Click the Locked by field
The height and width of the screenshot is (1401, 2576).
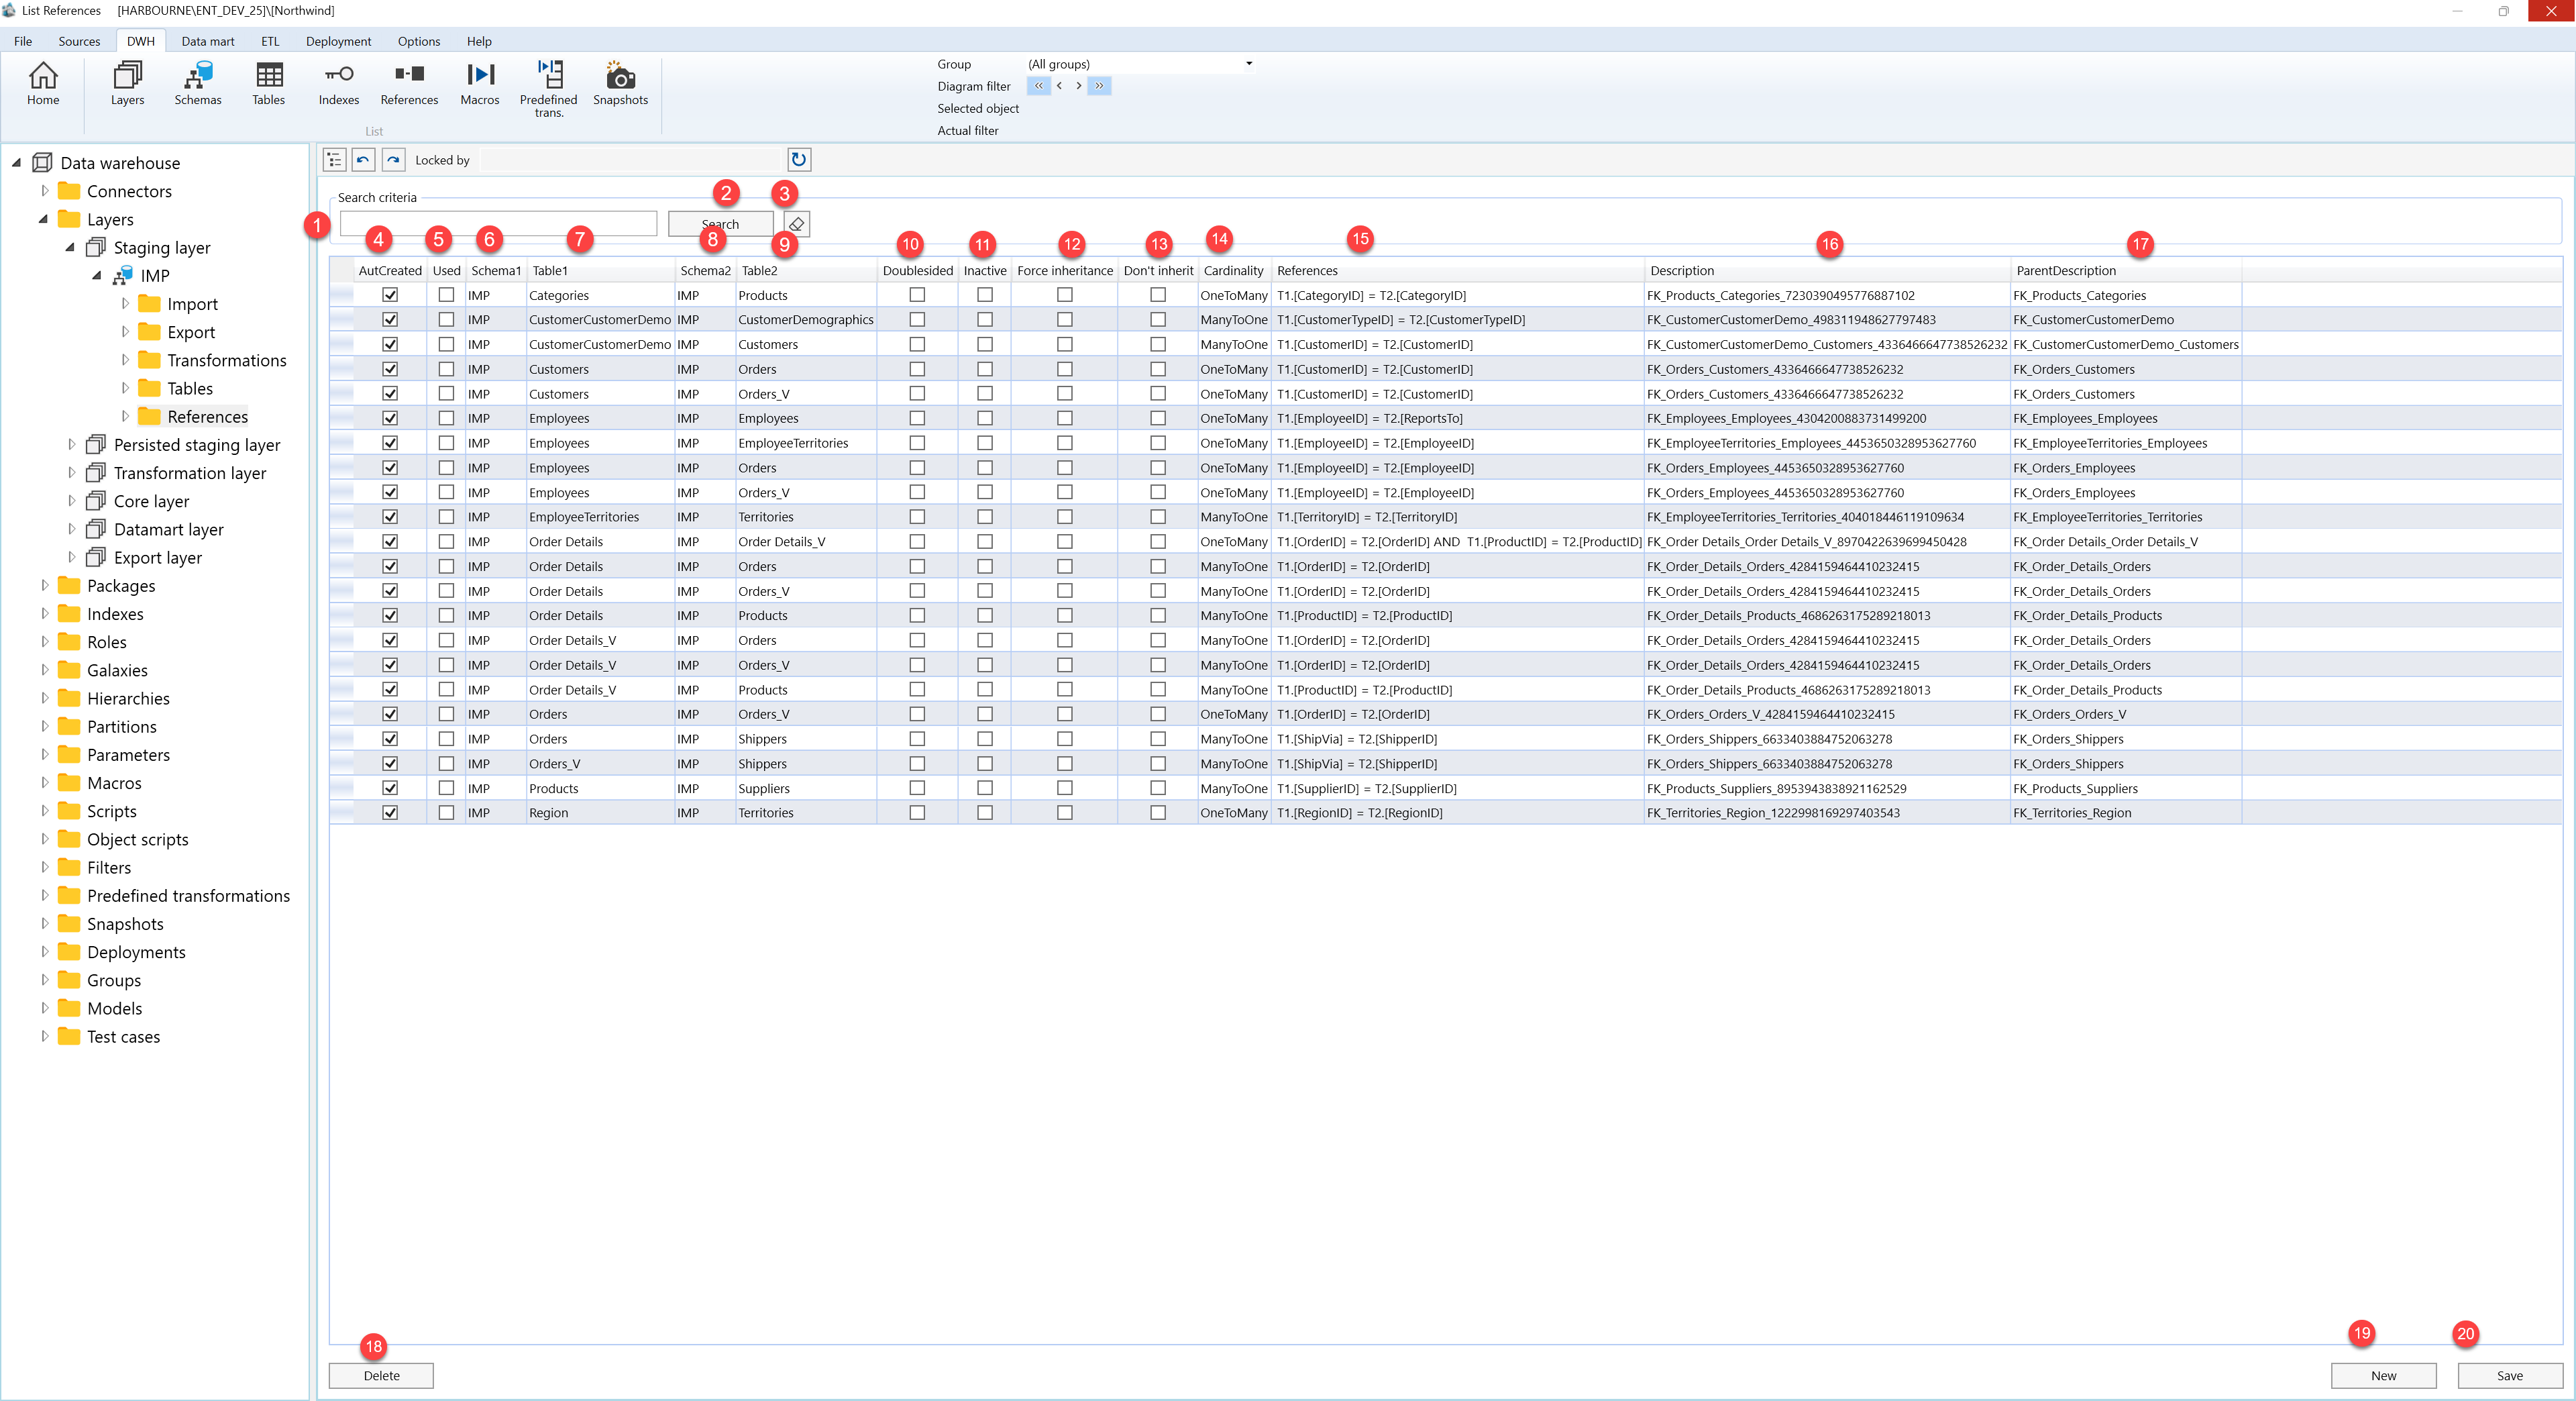point(630,160)
